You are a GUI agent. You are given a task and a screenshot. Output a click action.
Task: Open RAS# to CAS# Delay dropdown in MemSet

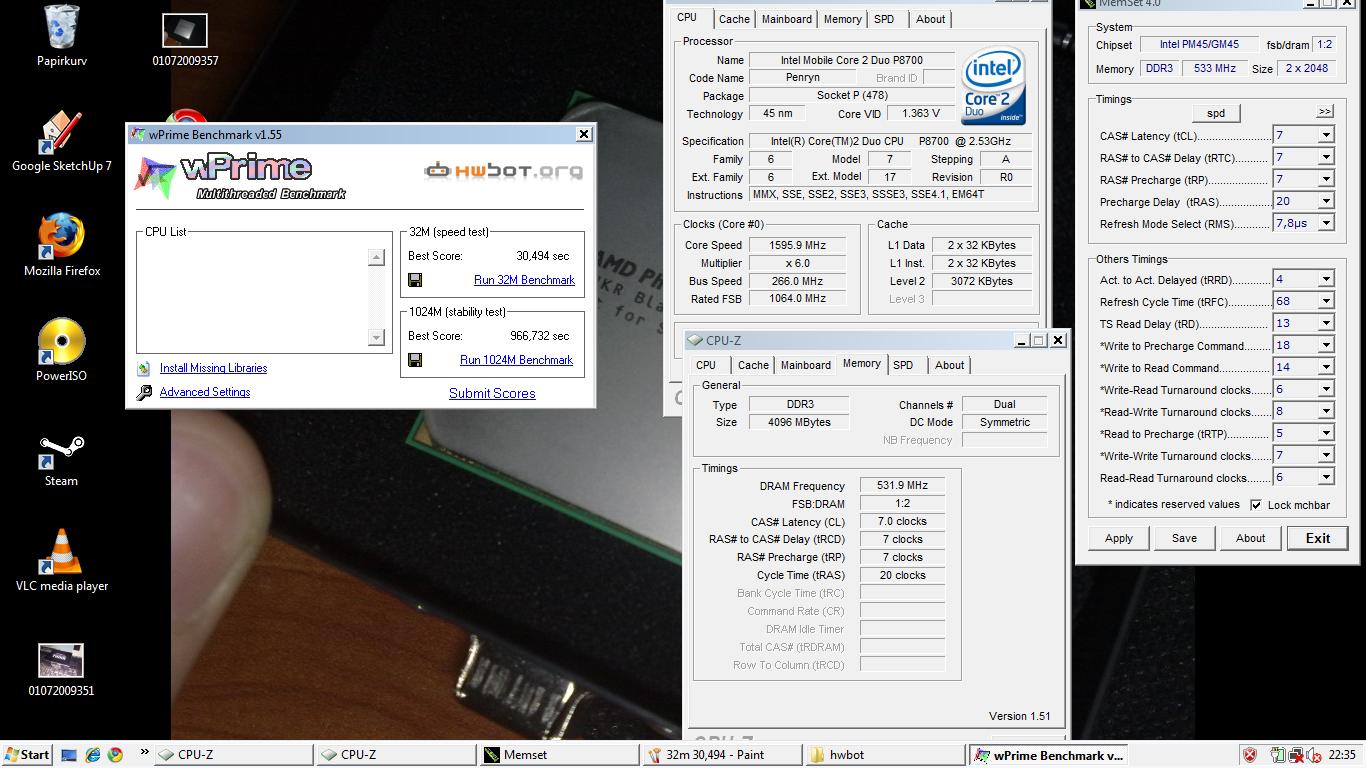1326,157
